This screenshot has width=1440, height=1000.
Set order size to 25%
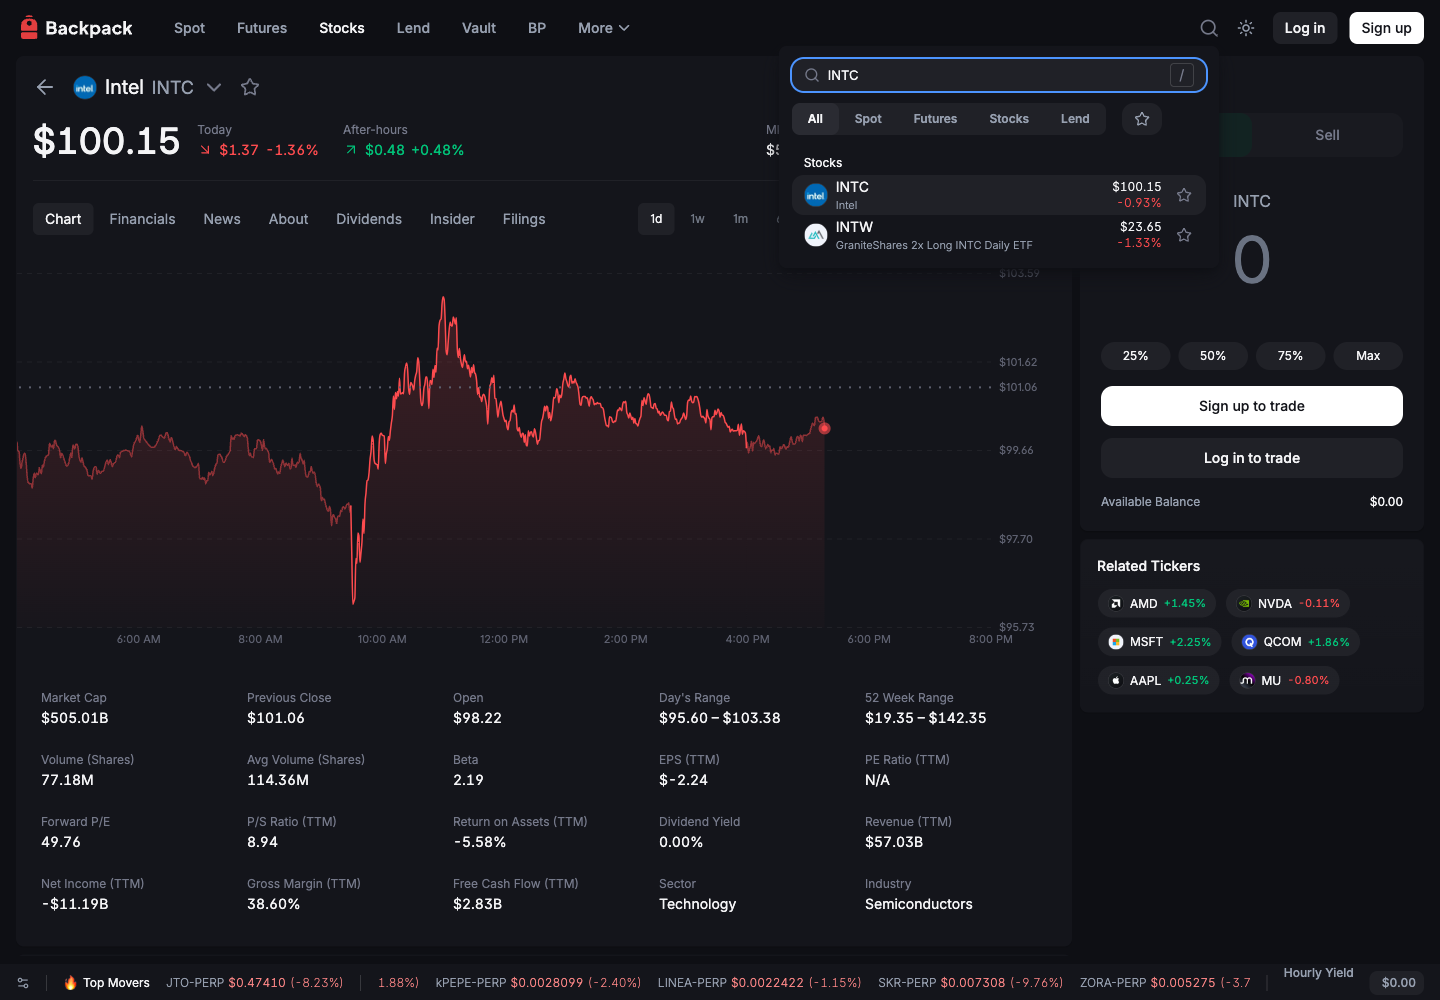(x=1136, y=356)
